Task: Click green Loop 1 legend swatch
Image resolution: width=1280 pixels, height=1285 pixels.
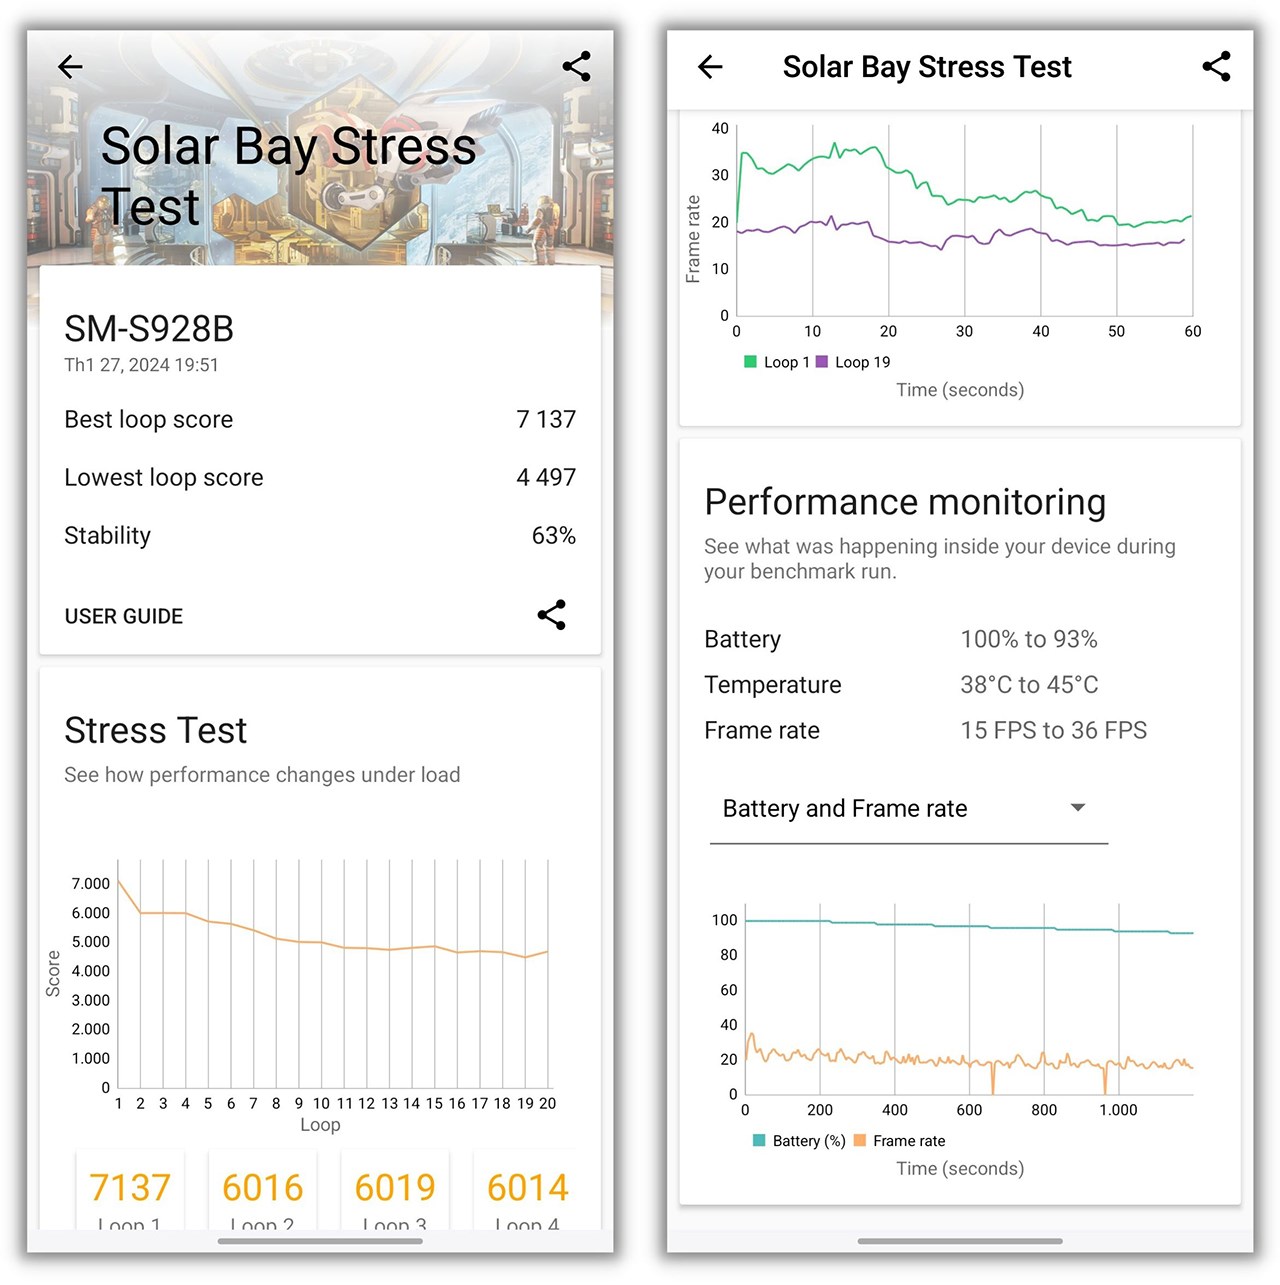Action: click(x=750, y=362)
